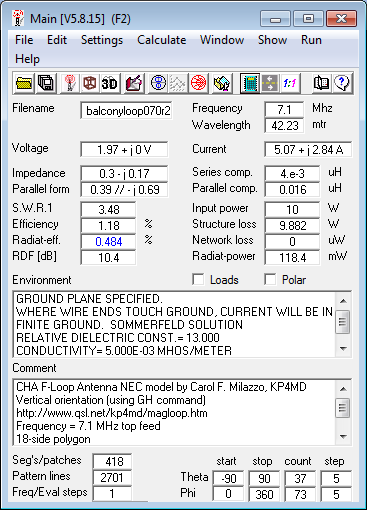
Task: Click Comment box scroll-down arrow
Action: pyautogui.click(x=343, y=437)
